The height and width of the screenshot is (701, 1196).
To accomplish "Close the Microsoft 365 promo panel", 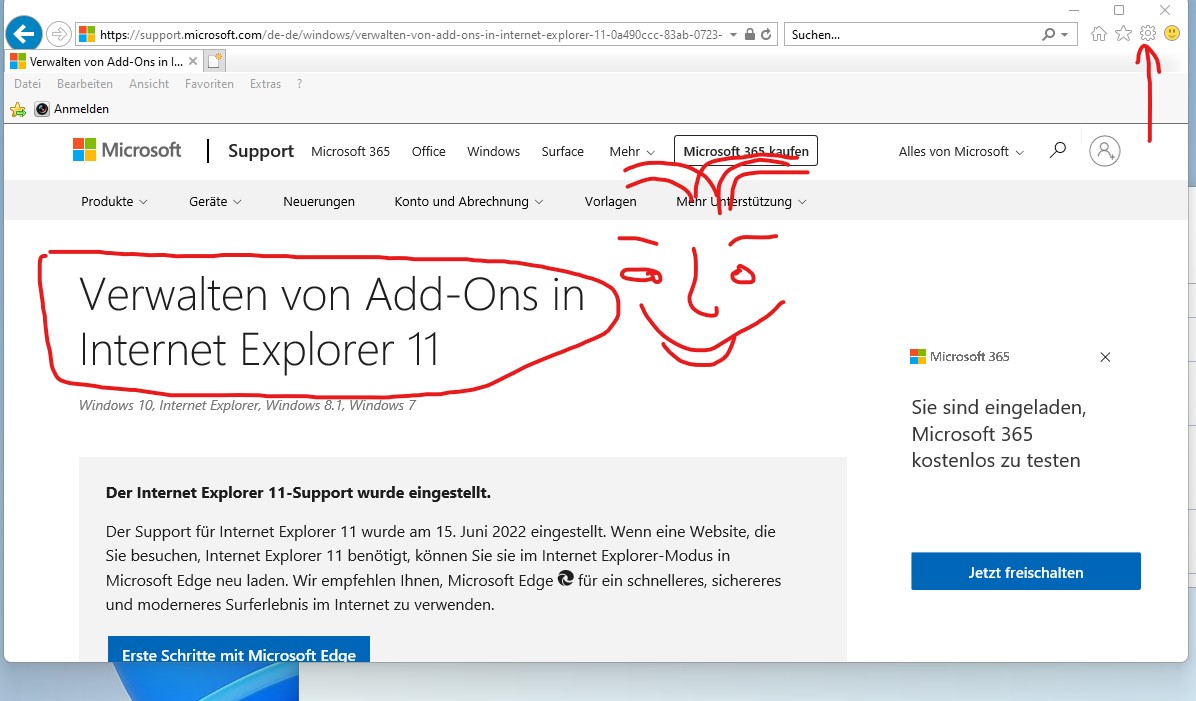I will pos(1105,357).
